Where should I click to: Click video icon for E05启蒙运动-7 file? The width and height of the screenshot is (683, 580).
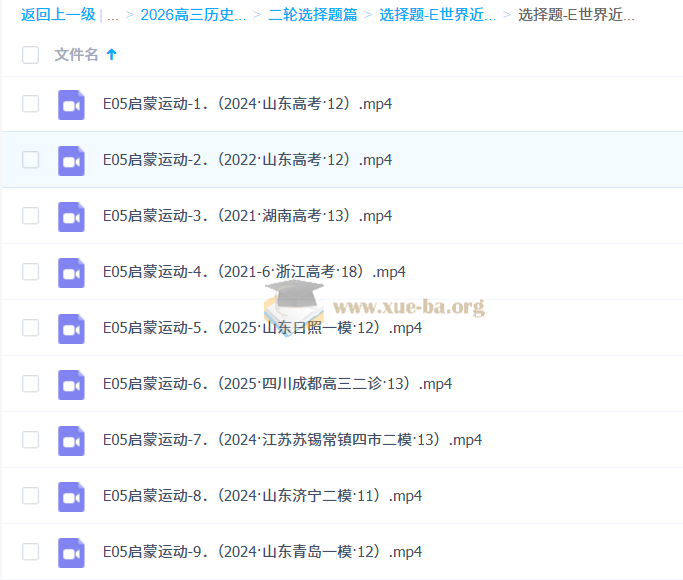coord(71,440)
